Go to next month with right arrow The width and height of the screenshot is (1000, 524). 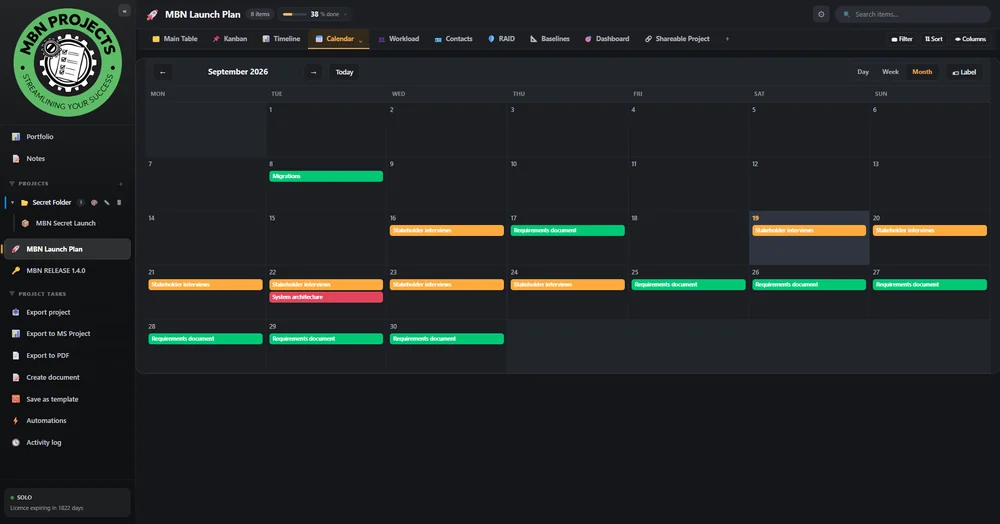tap(313, 72)
